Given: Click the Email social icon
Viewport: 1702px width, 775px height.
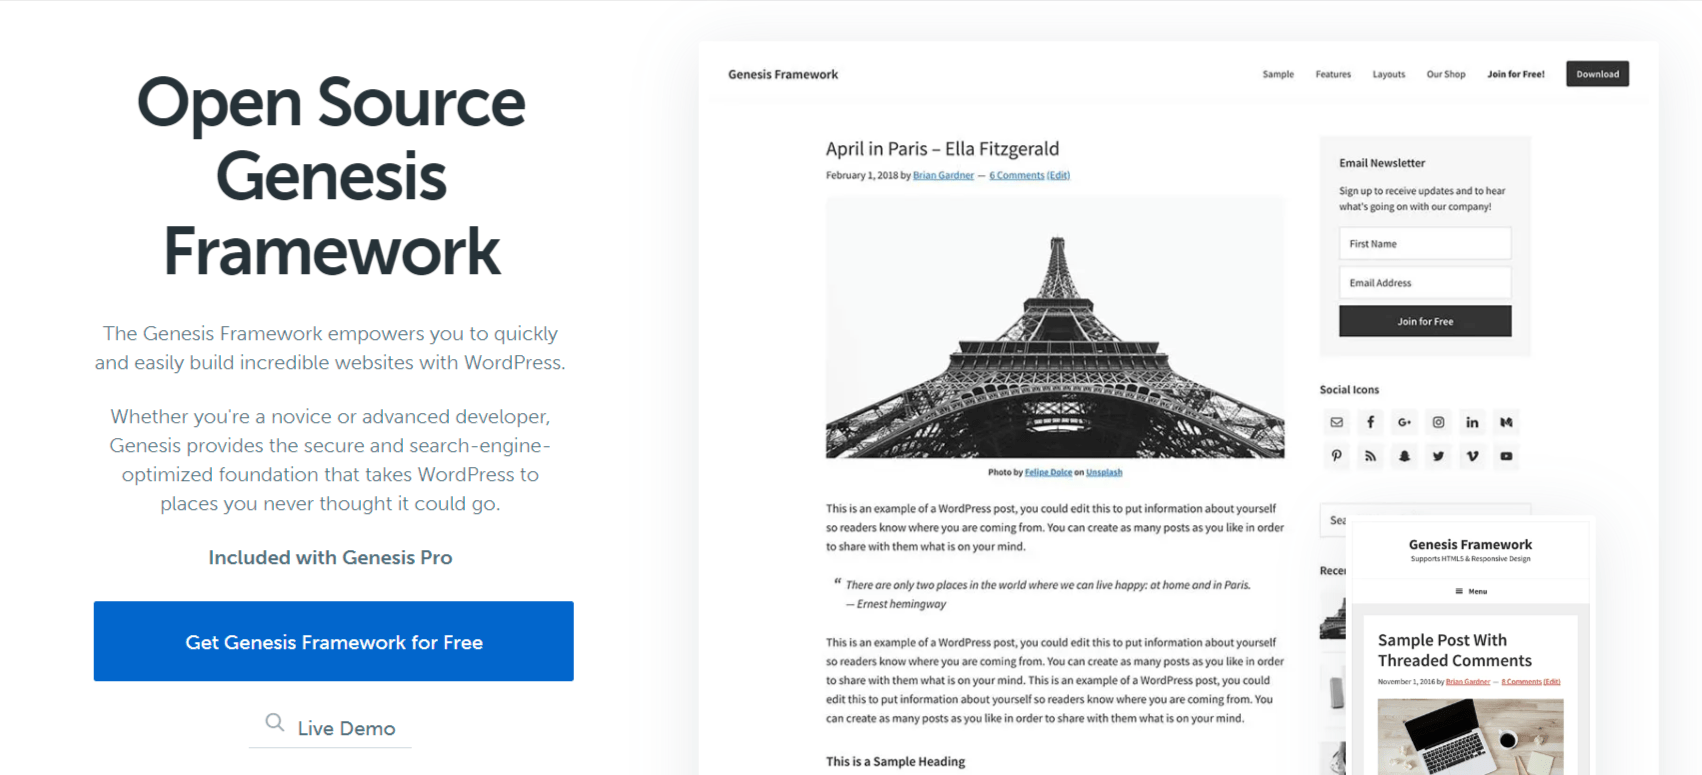Looking at the screenshot, I should click(x=1336, y=422).
